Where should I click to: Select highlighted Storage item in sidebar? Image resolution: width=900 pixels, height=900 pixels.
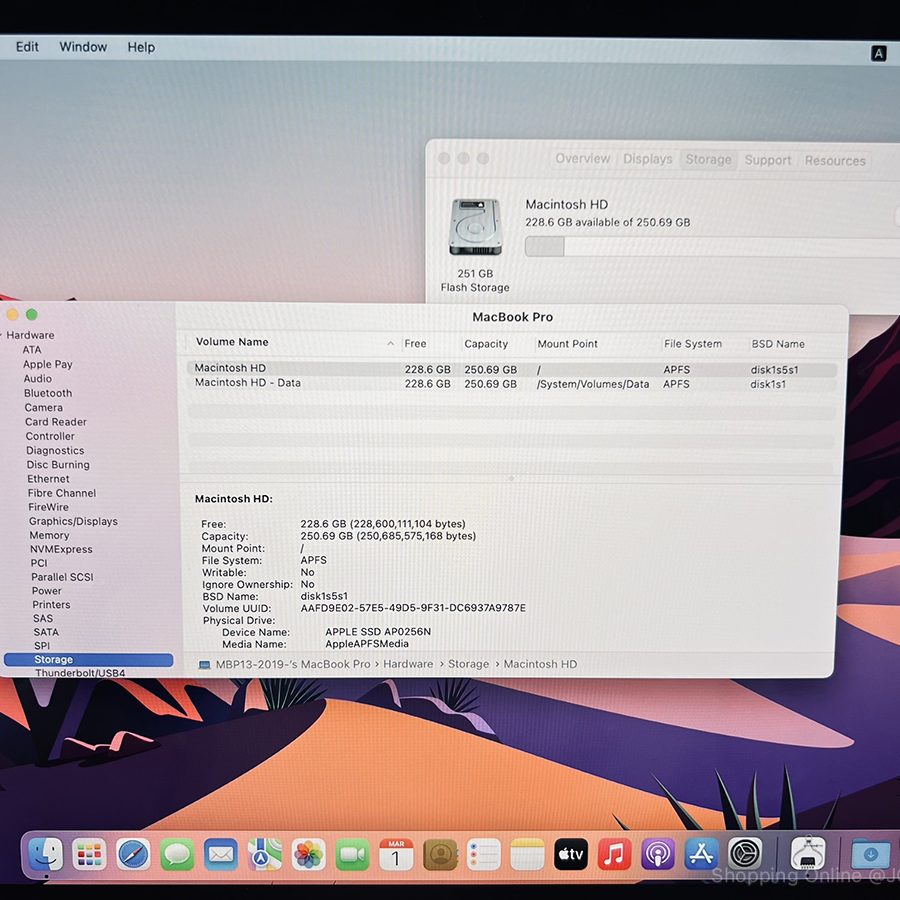[88, 660]
